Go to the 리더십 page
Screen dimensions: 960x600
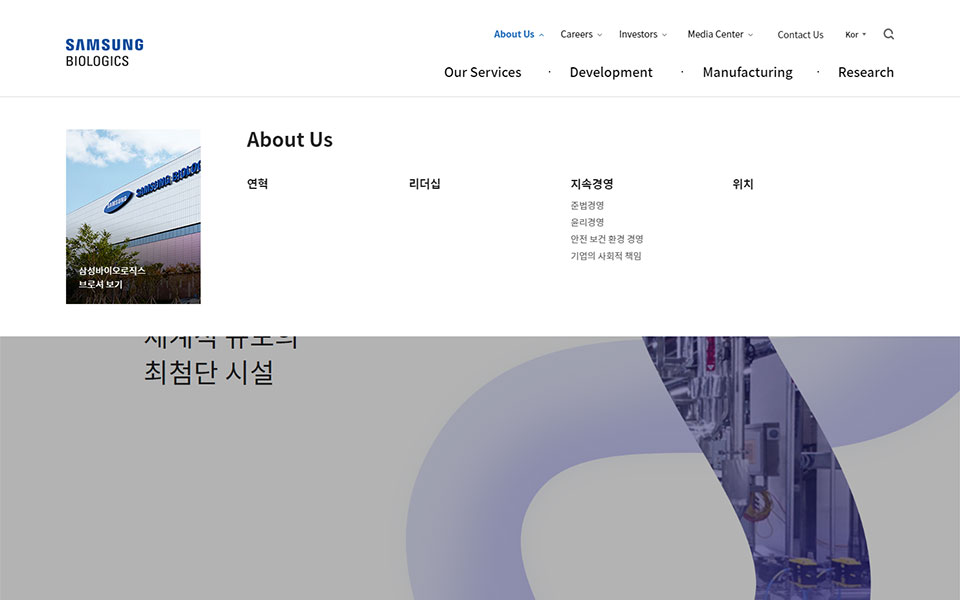424,184
